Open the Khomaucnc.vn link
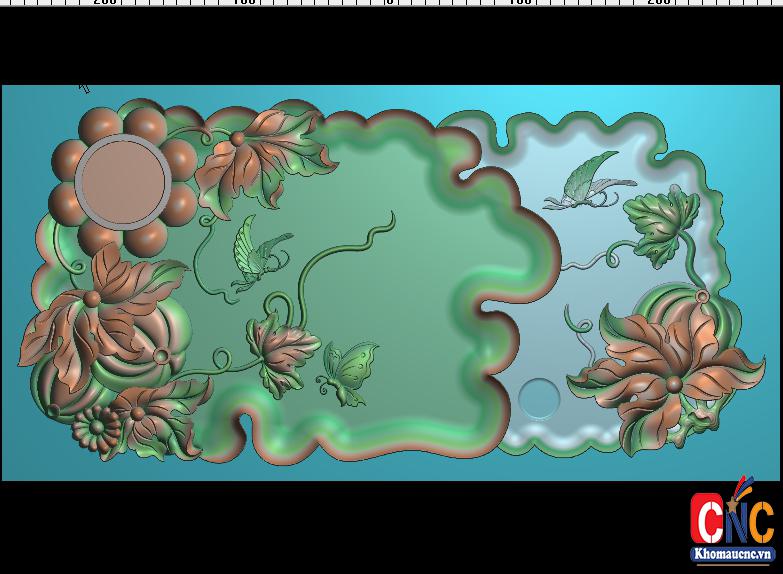Image resolution: width=783 pixels, height=574 pixels. 732,553
